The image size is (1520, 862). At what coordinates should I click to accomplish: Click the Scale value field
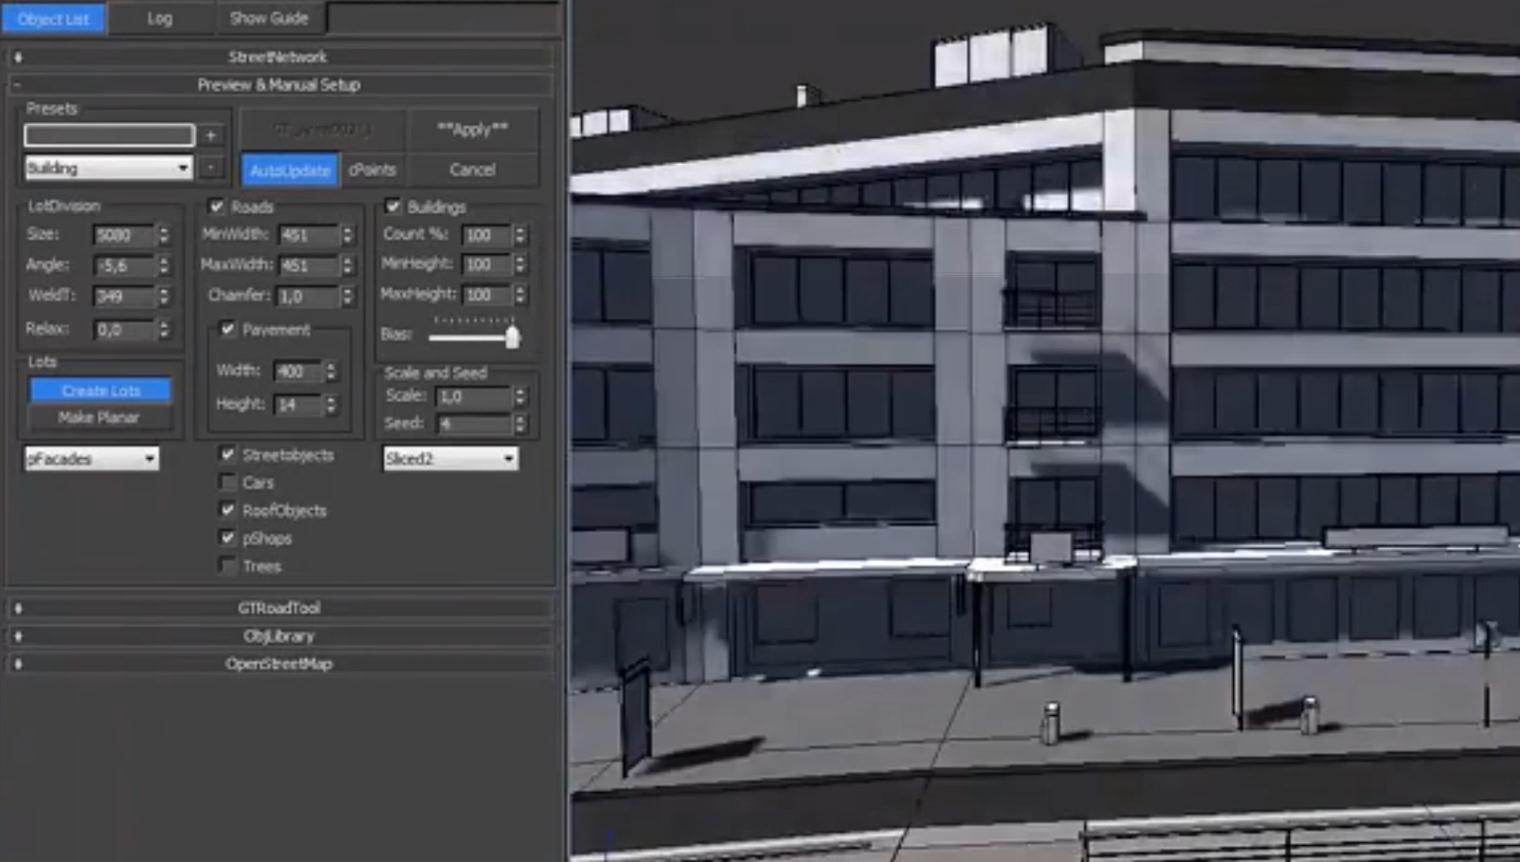[x=474, y=397]
